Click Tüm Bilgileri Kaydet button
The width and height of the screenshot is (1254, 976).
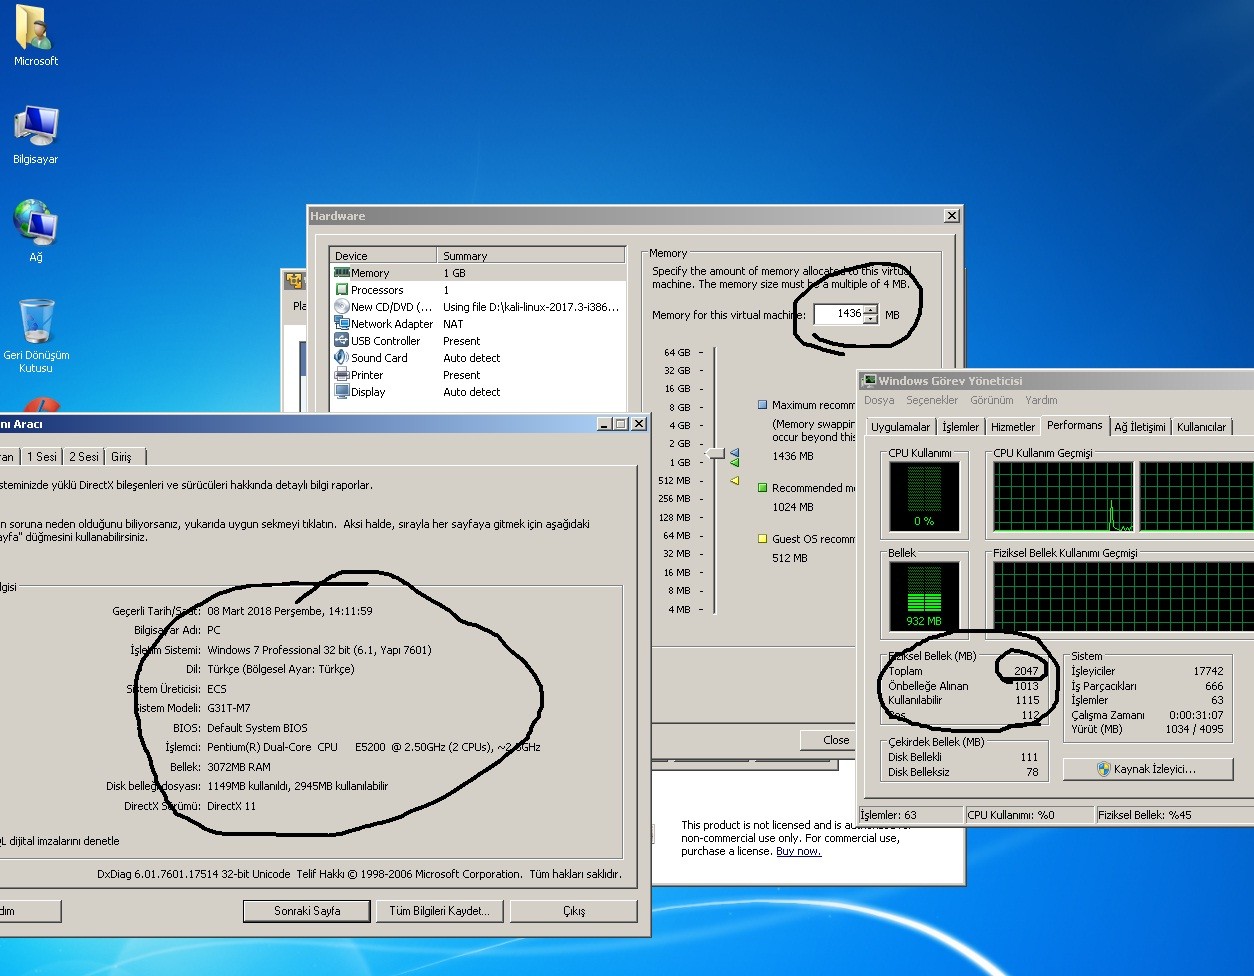(439, 911)
